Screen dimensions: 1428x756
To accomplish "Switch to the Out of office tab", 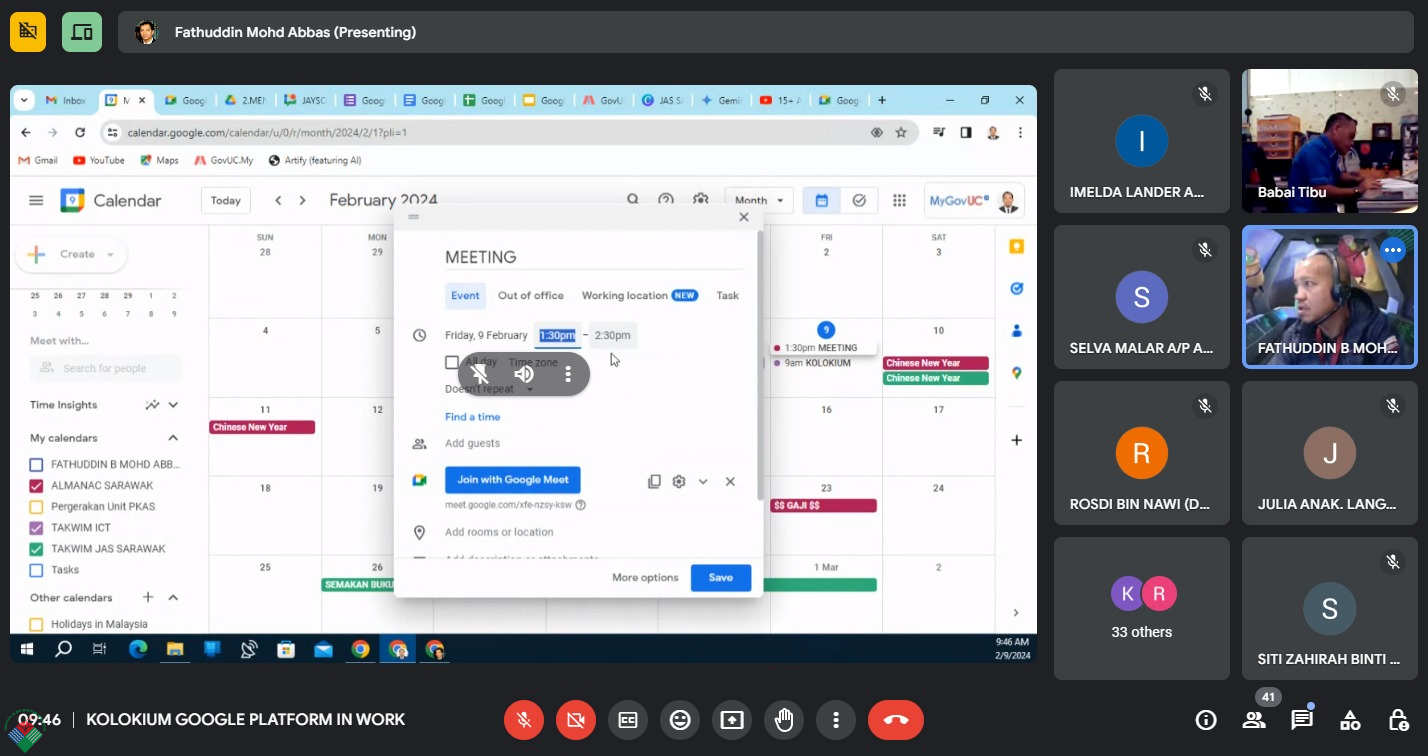I will (531, 295).
